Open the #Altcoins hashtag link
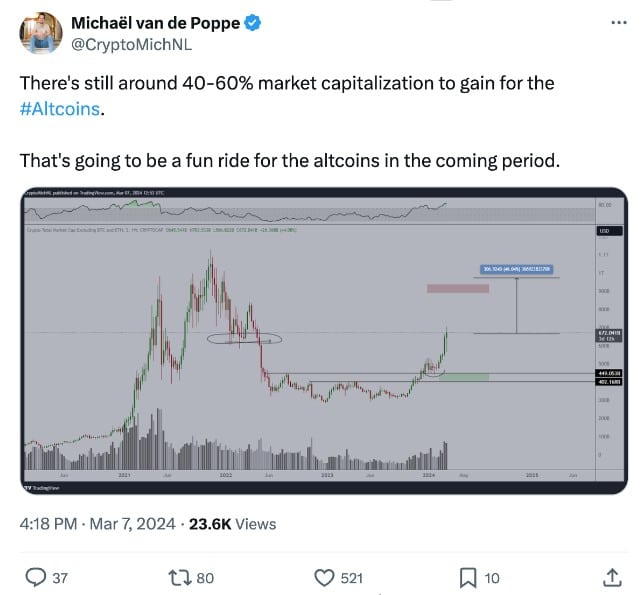This screenshot has width=643, height=595. point(61,108)
